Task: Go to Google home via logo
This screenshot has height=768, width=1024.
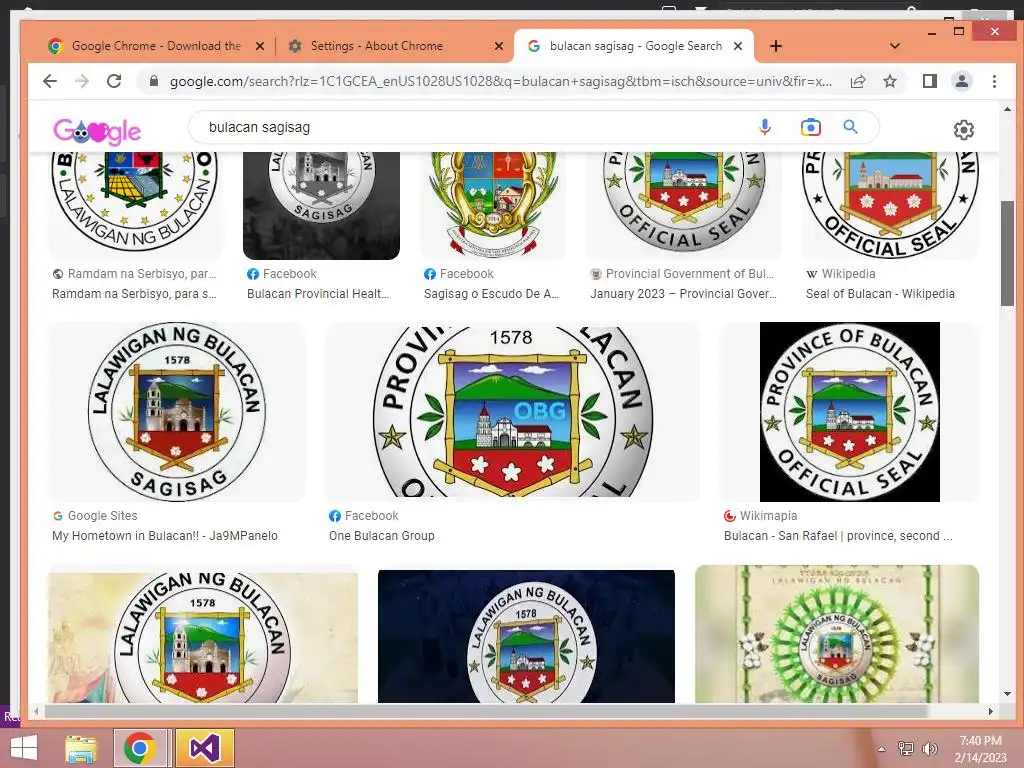Action: click(x=97, y=131)
